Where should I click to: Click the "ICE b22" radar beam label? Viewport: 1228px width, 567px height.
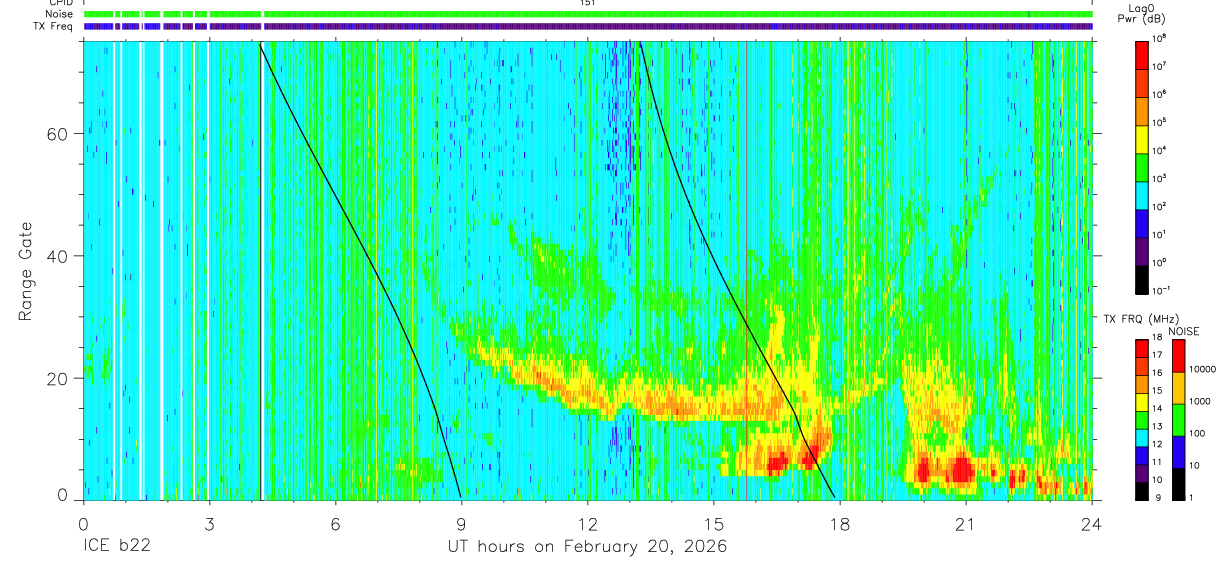coord(118,546)
